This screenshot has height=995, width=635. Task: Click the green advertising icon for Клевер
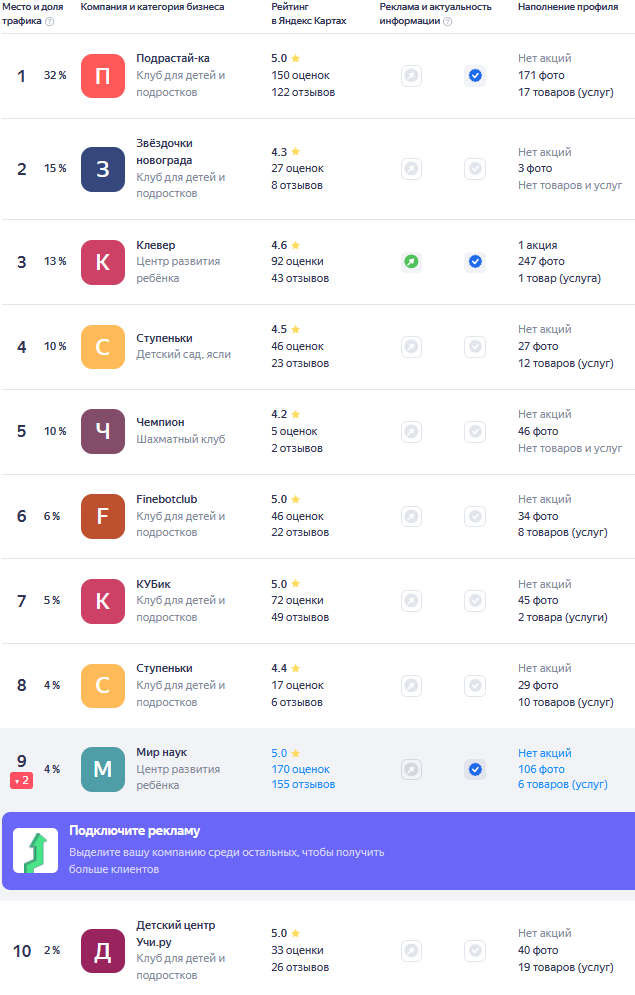tap(411, 262)
